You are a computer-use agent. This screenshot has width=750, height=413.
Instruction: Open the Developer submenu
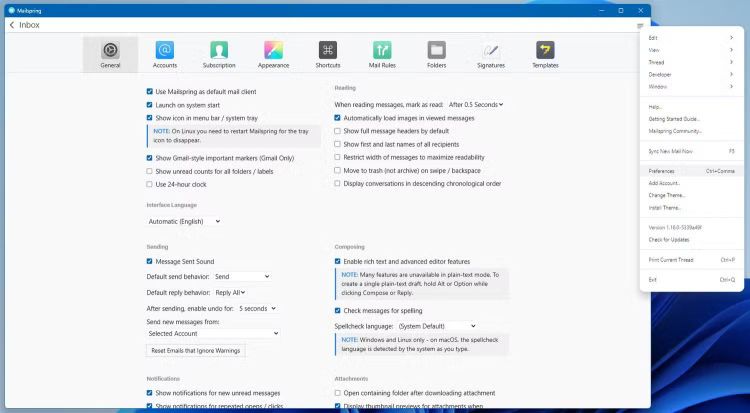[691, 74]
